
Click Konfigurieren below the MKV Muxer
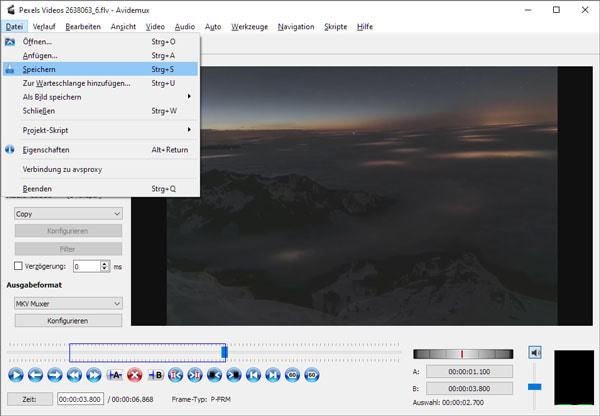tap(67, 320)
